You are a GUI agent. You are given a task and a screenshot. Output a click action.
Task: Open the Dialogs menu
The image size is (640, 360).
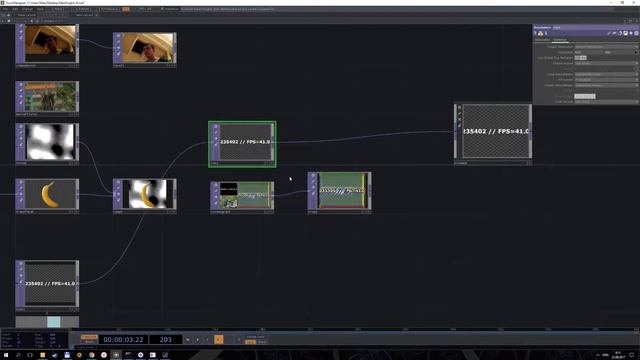tap(27, 9)
